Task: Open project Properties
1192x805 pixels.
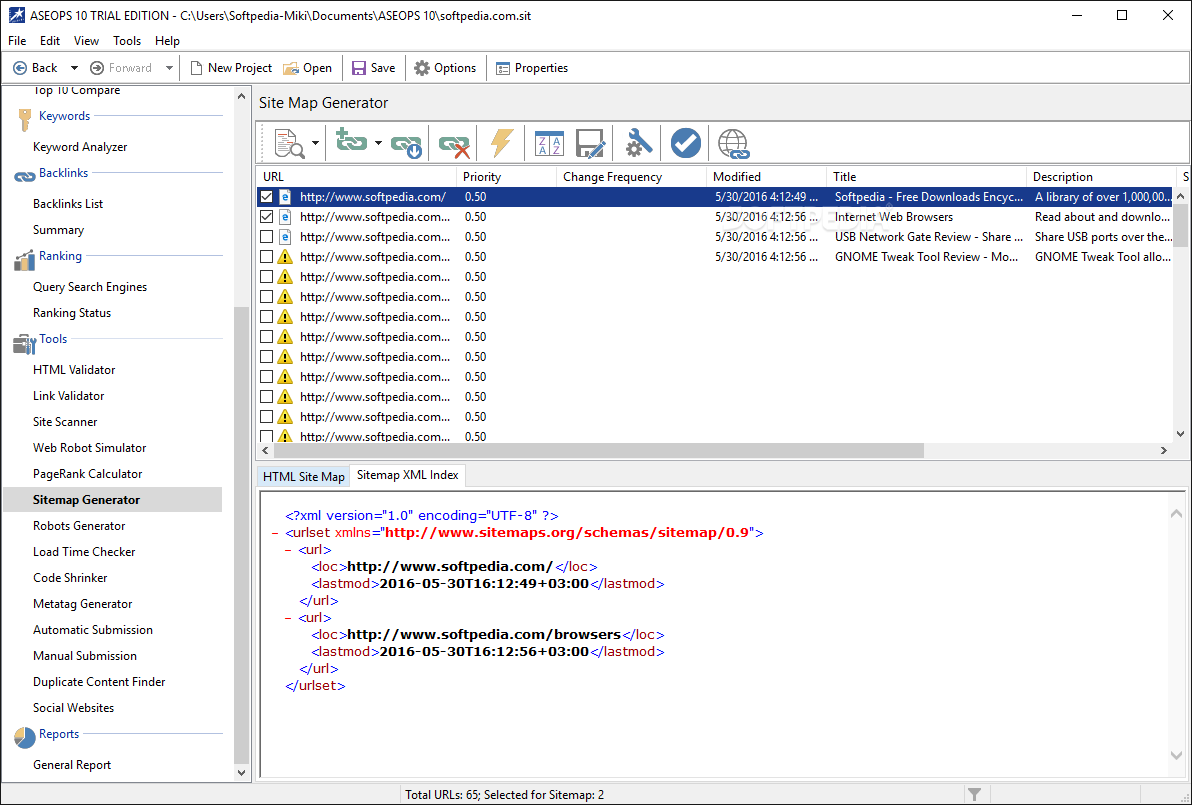Action: coord(532,68)
